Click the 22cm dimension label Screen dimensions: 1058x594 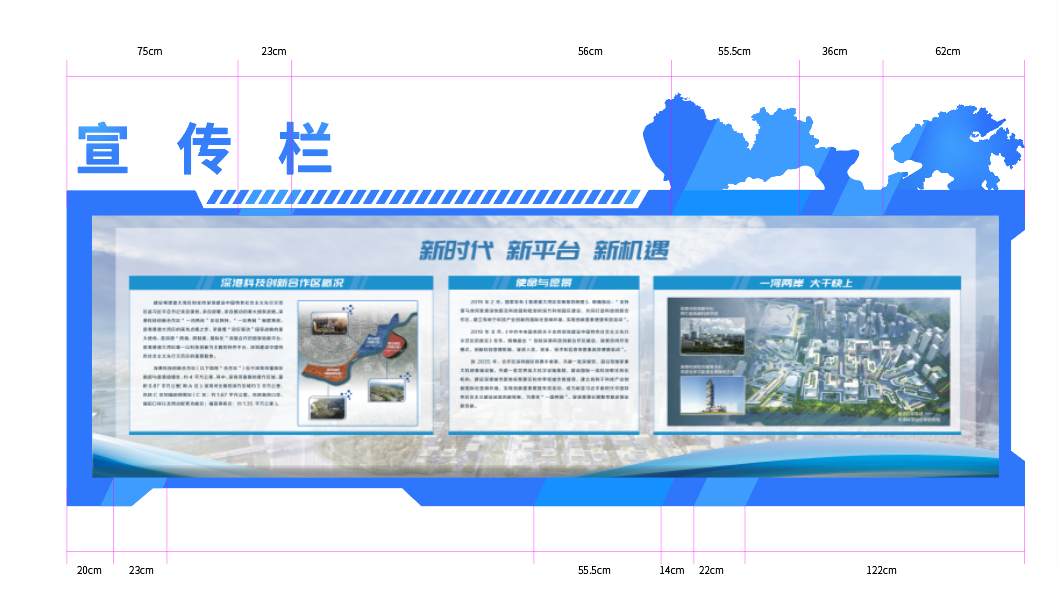click(711, 570)
